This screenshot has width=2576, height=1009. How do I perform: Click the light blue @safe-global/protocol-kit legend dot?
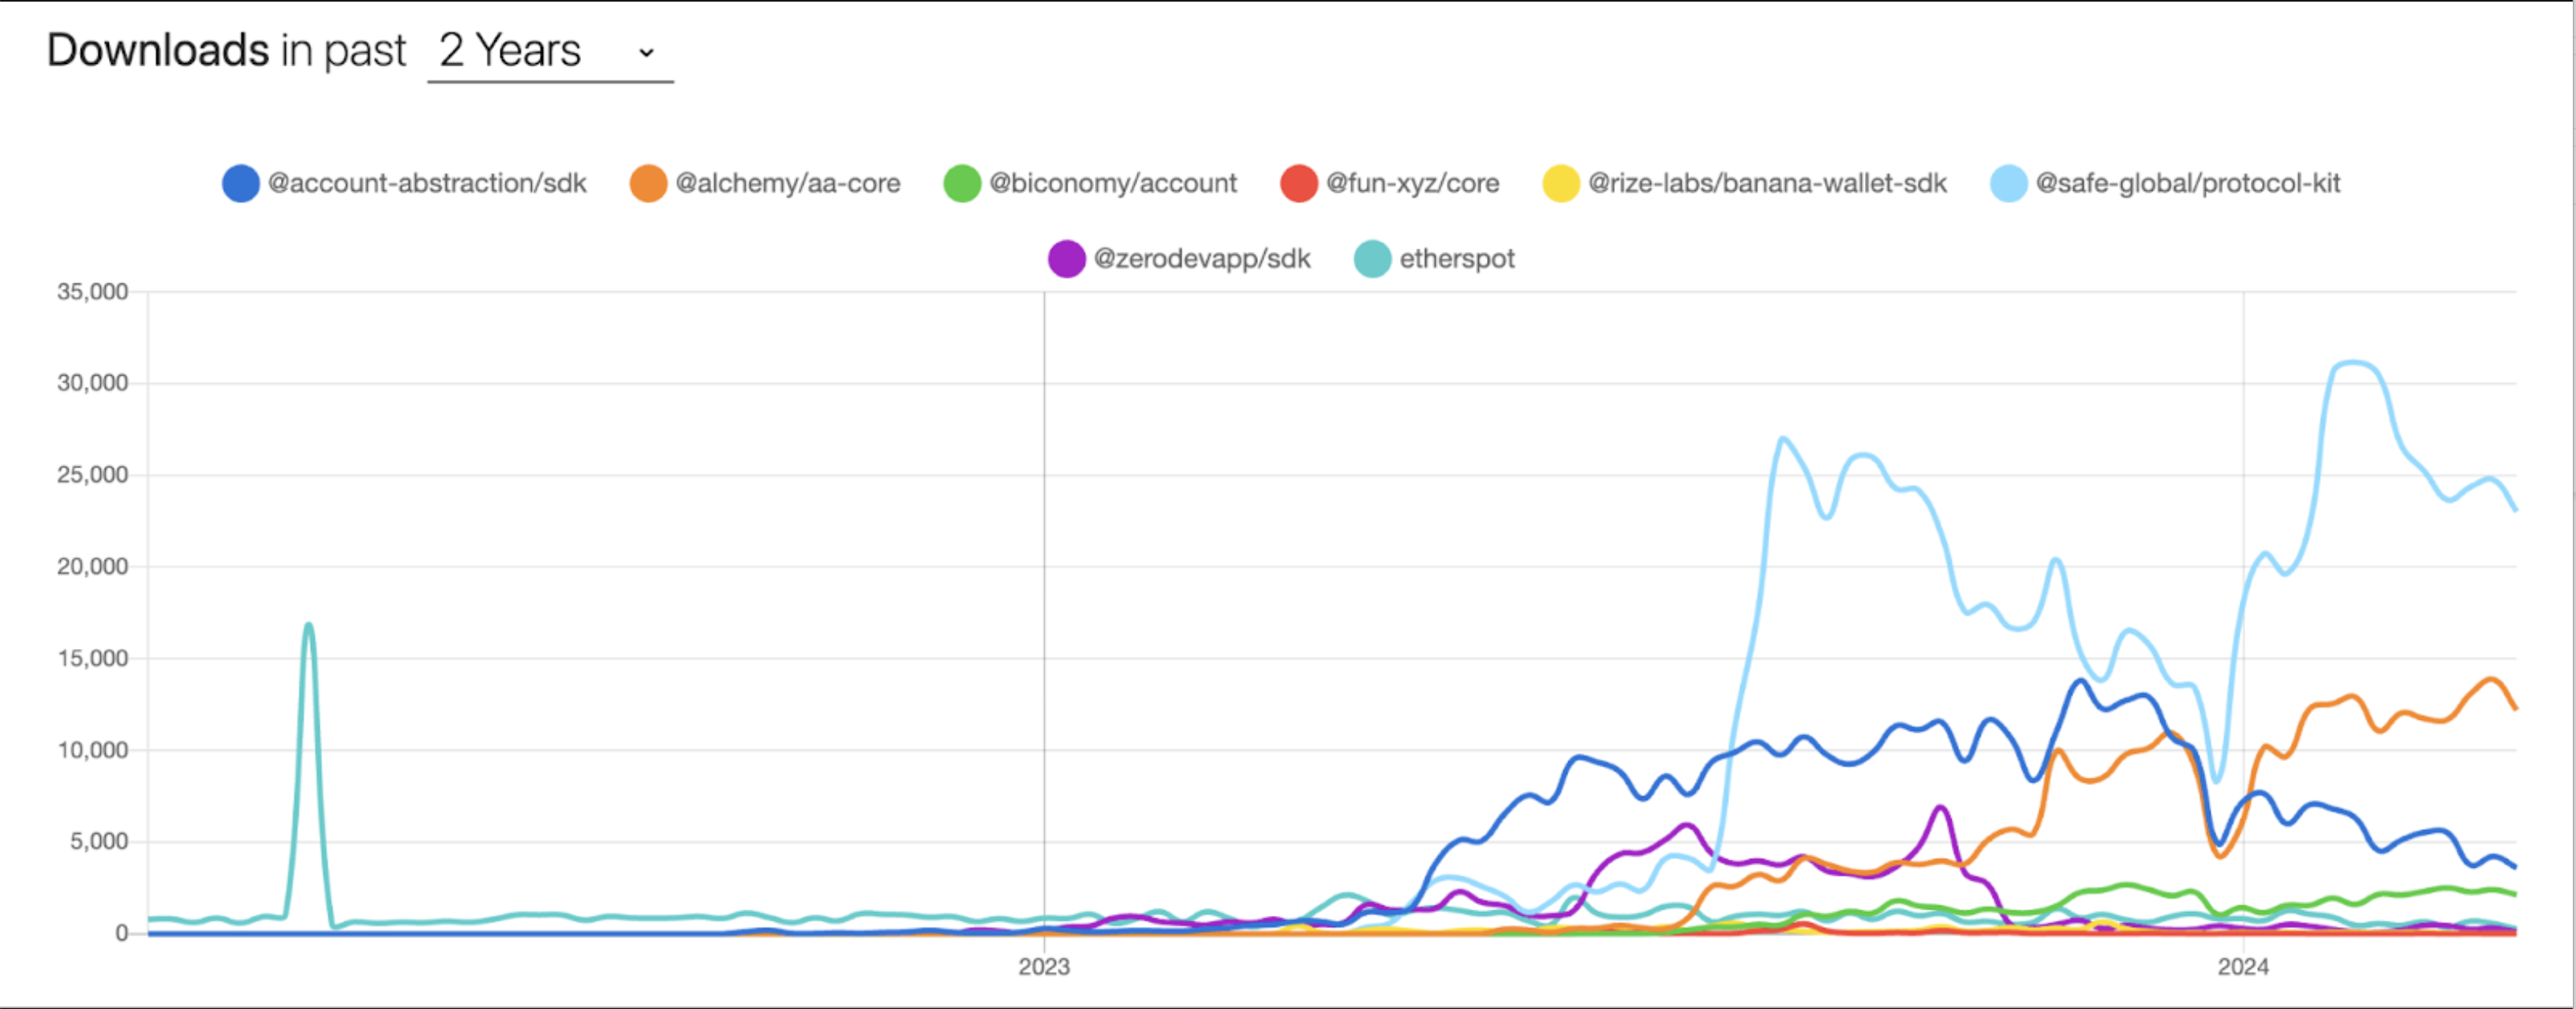(2008, 184)
